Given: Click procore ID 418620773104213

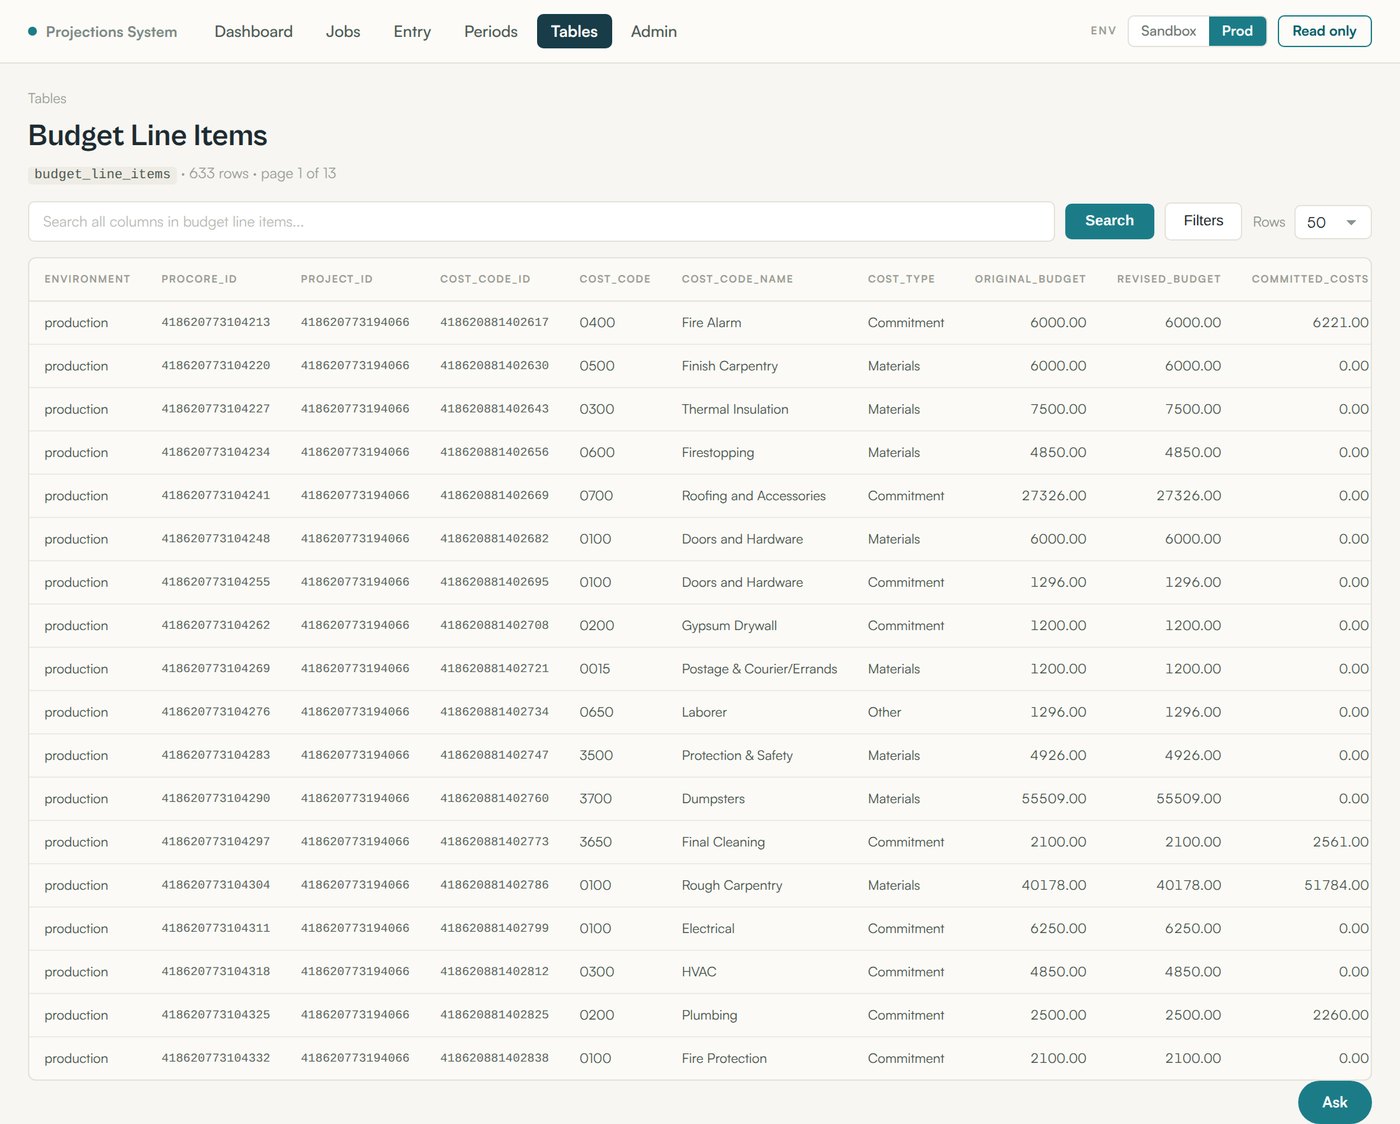Looking at the screenshot, I should (216, 322).
